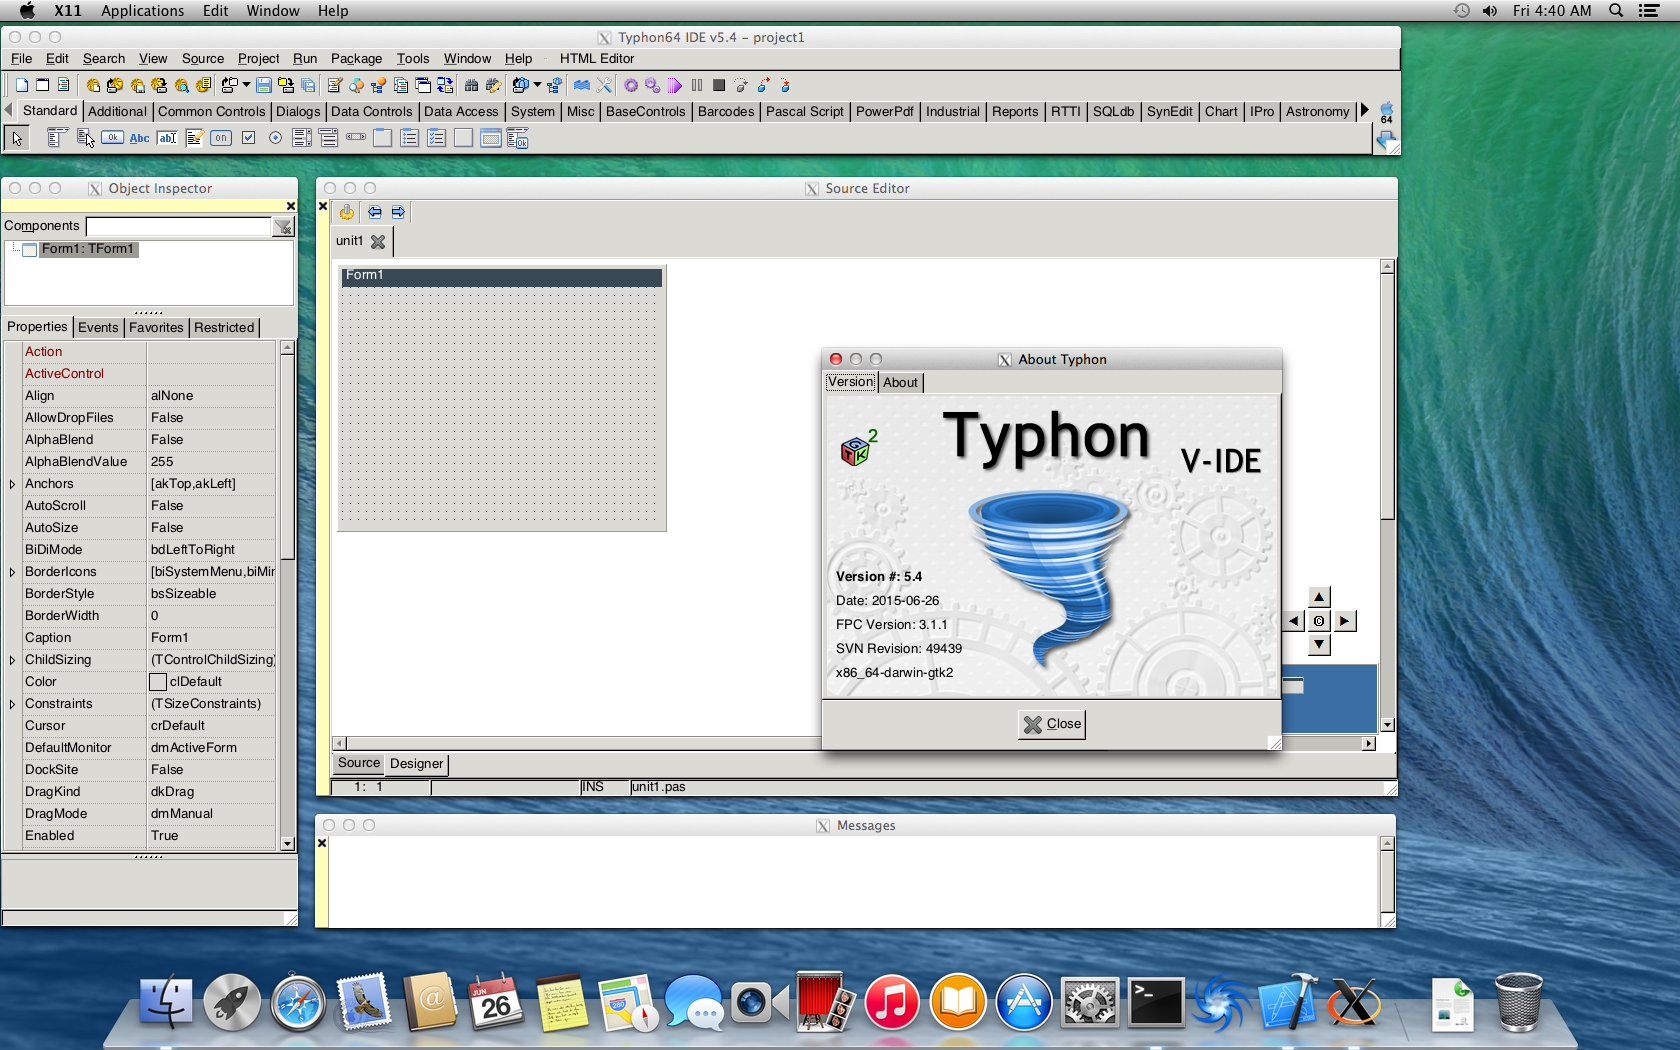
Task: Click the binoculars Find toolbar icon
Action: click(x=471, y=85)
